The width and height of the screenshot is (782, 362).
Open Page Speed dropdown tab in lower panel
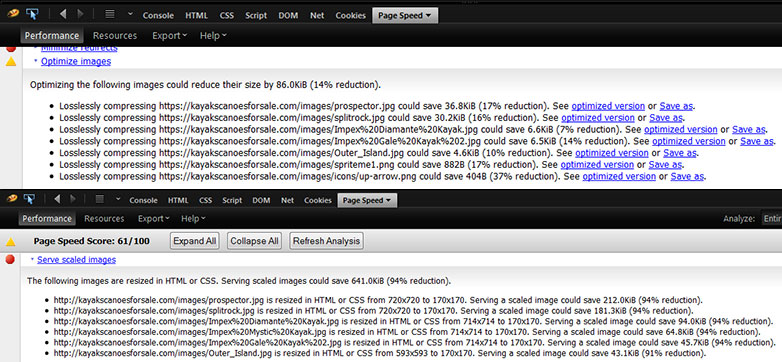pyautogui.click(x=367, y=200)
